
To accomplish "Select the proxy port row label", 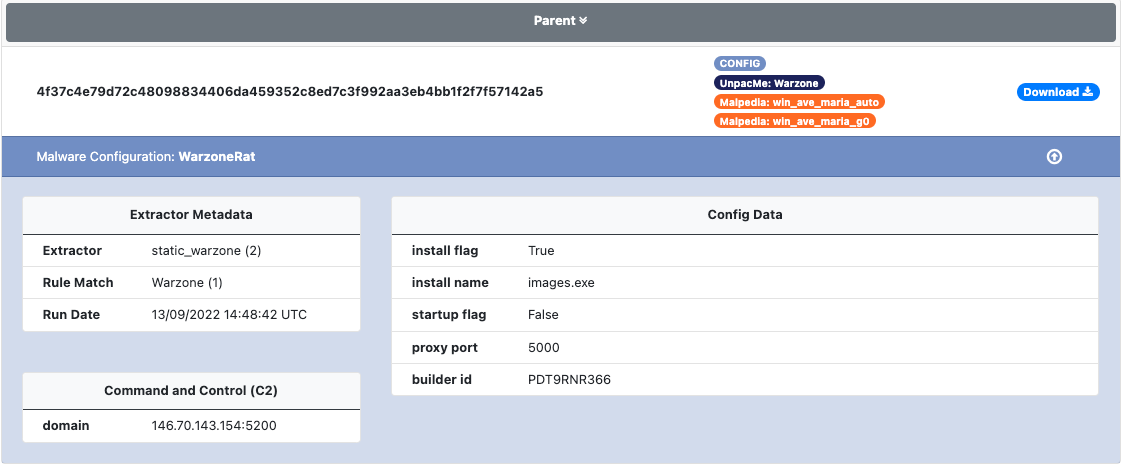I will (444, 348).
